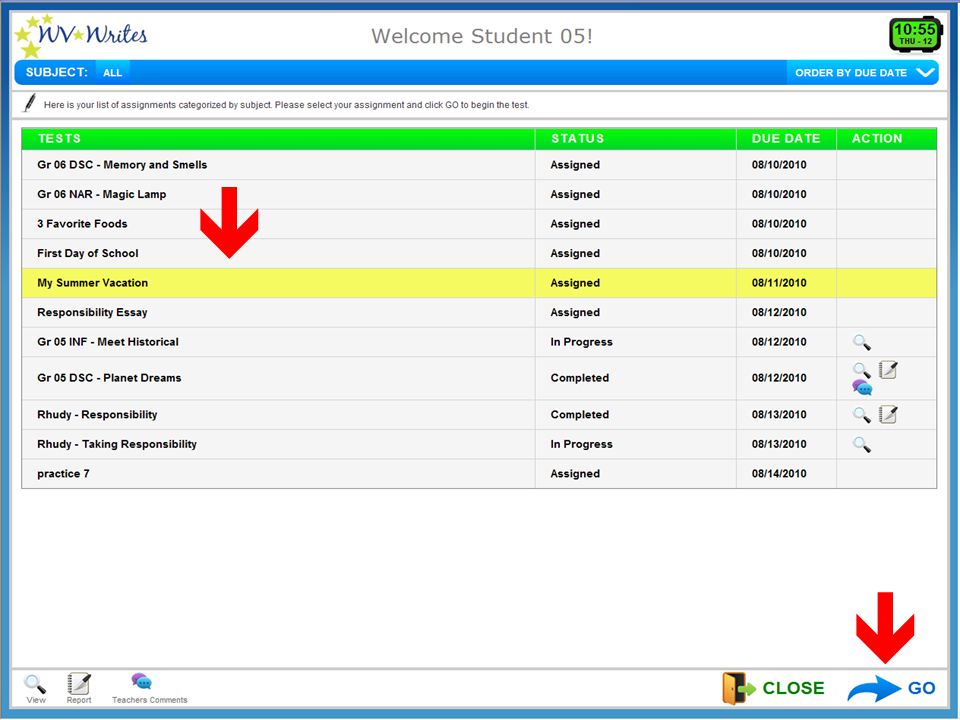
Task: Open the Order By Due Date dropdown
Action: point(863,72)
